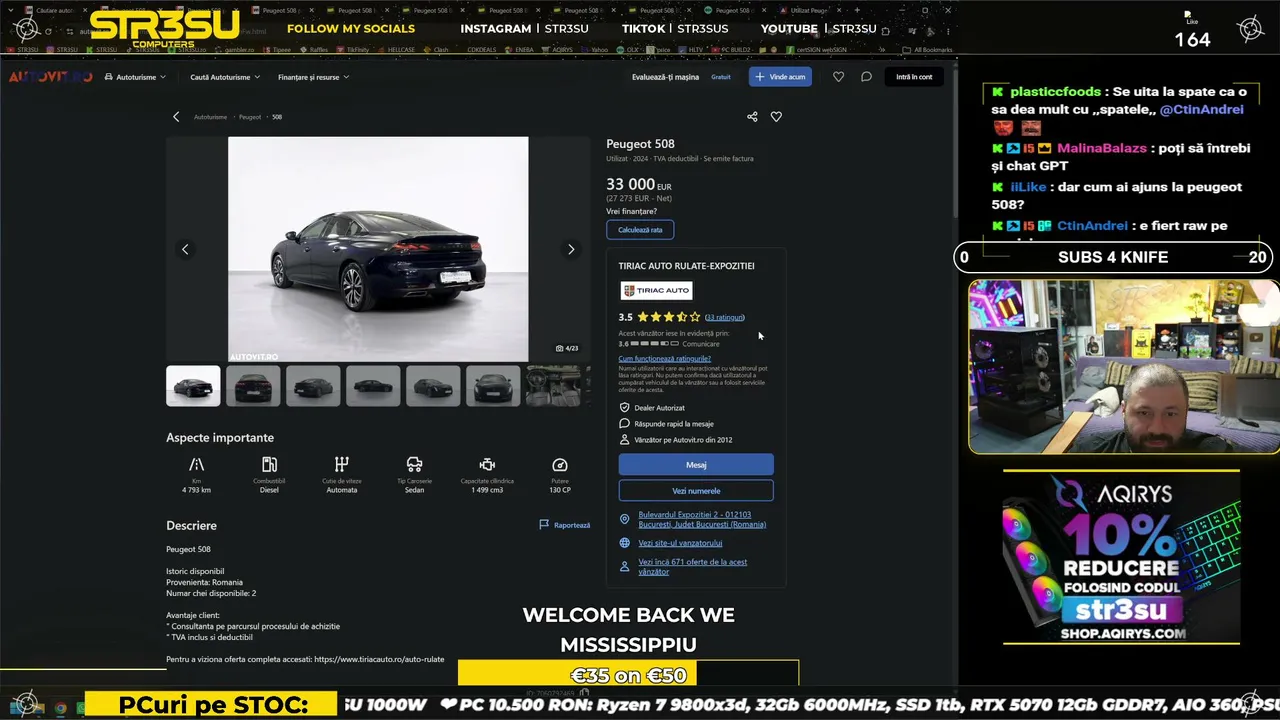Click the Intră în cont button
The width and height of the screenshot is (1280, 720).
click(914, 77)
